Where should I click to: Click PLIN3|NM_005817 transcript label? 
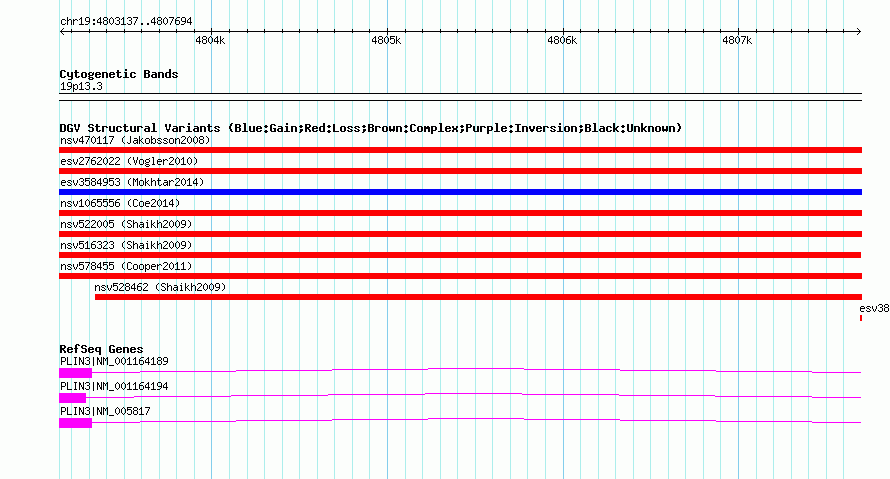(x=105, y=411)
